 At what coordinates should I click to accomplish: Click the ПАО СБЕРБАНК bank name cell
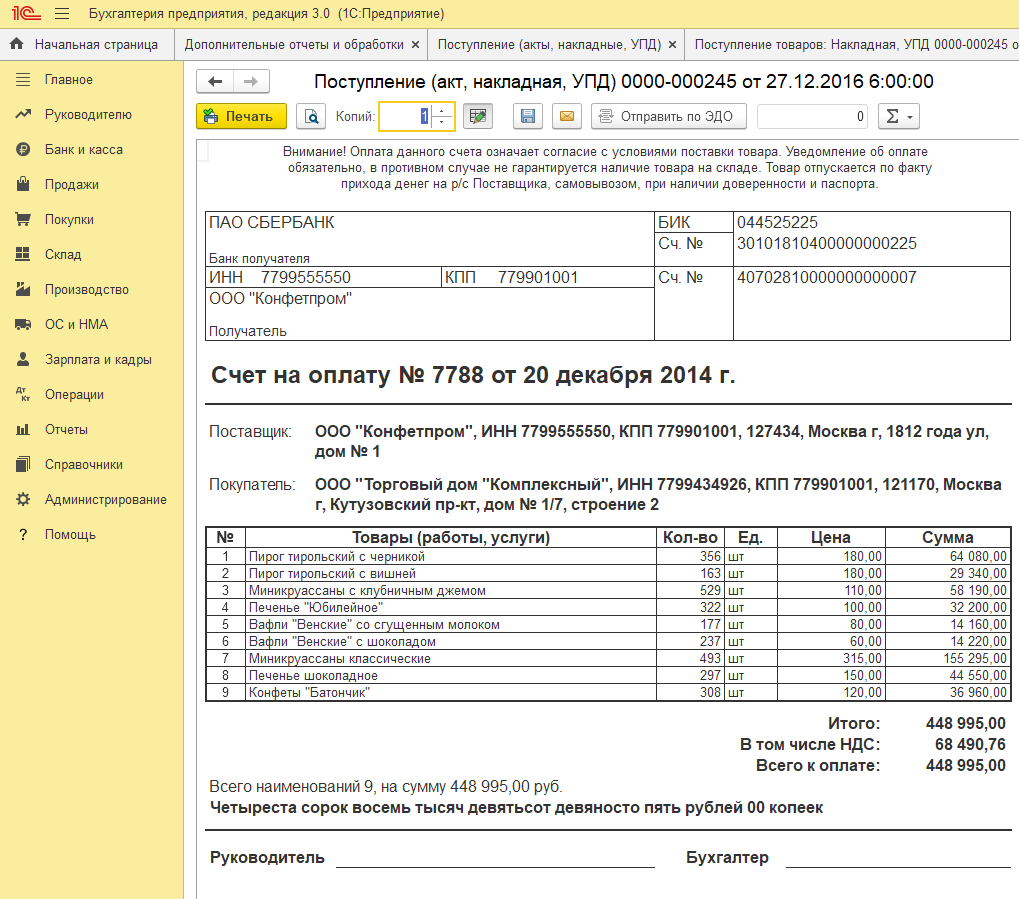430,239
